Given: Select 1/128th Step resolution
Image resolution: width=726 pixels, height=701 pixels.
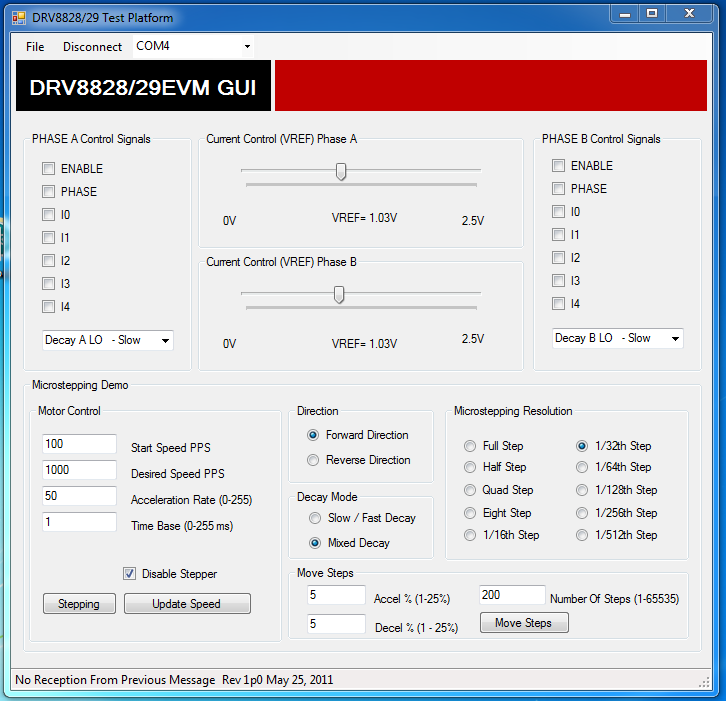Looking at the screenshot, I should click(x=582, y=490).
